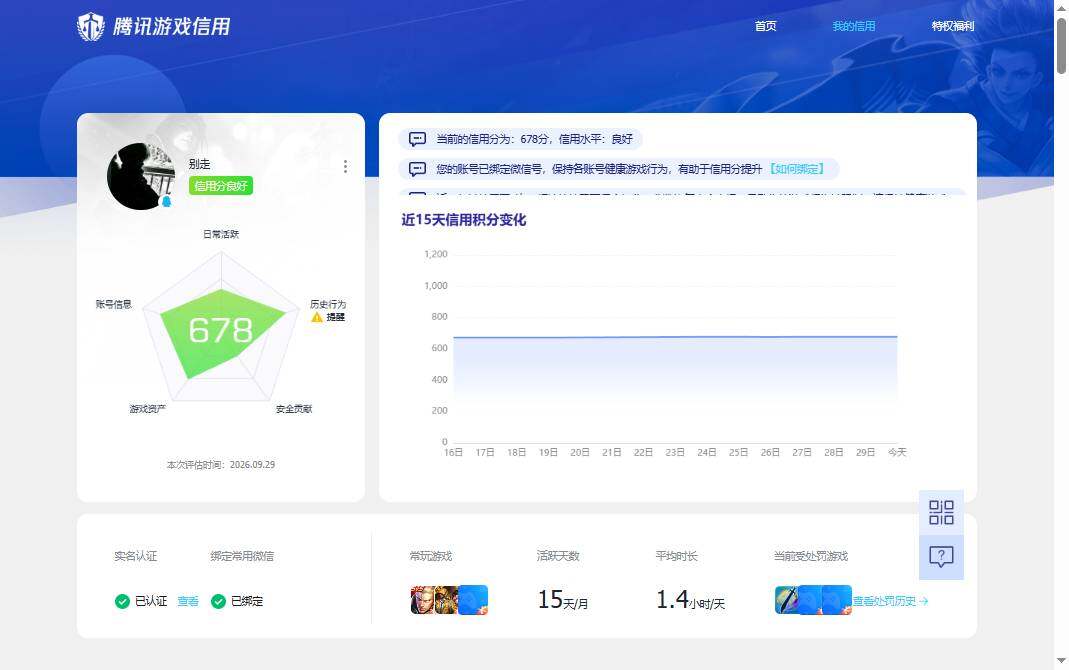The width and height of the screenshot is (1069, 670).
Task: Click the chat bubble icon beside credit score message
Action: coord(417,139)
